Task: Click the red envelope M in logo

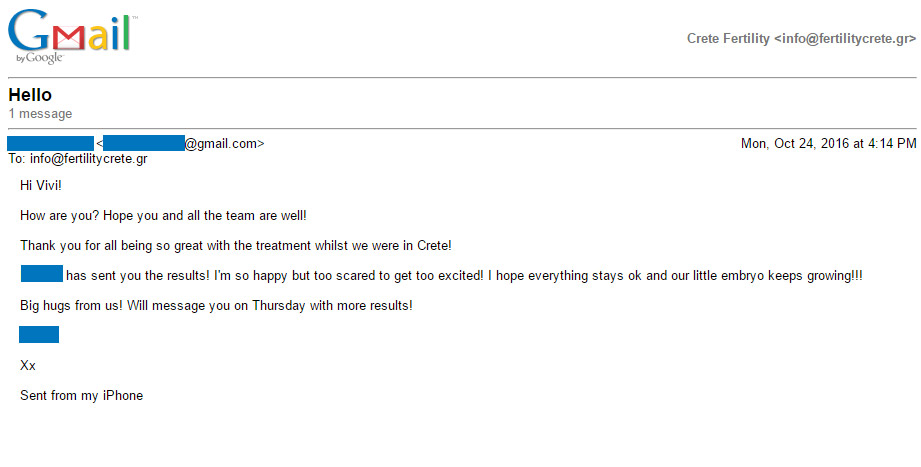Action: [68, 38]
